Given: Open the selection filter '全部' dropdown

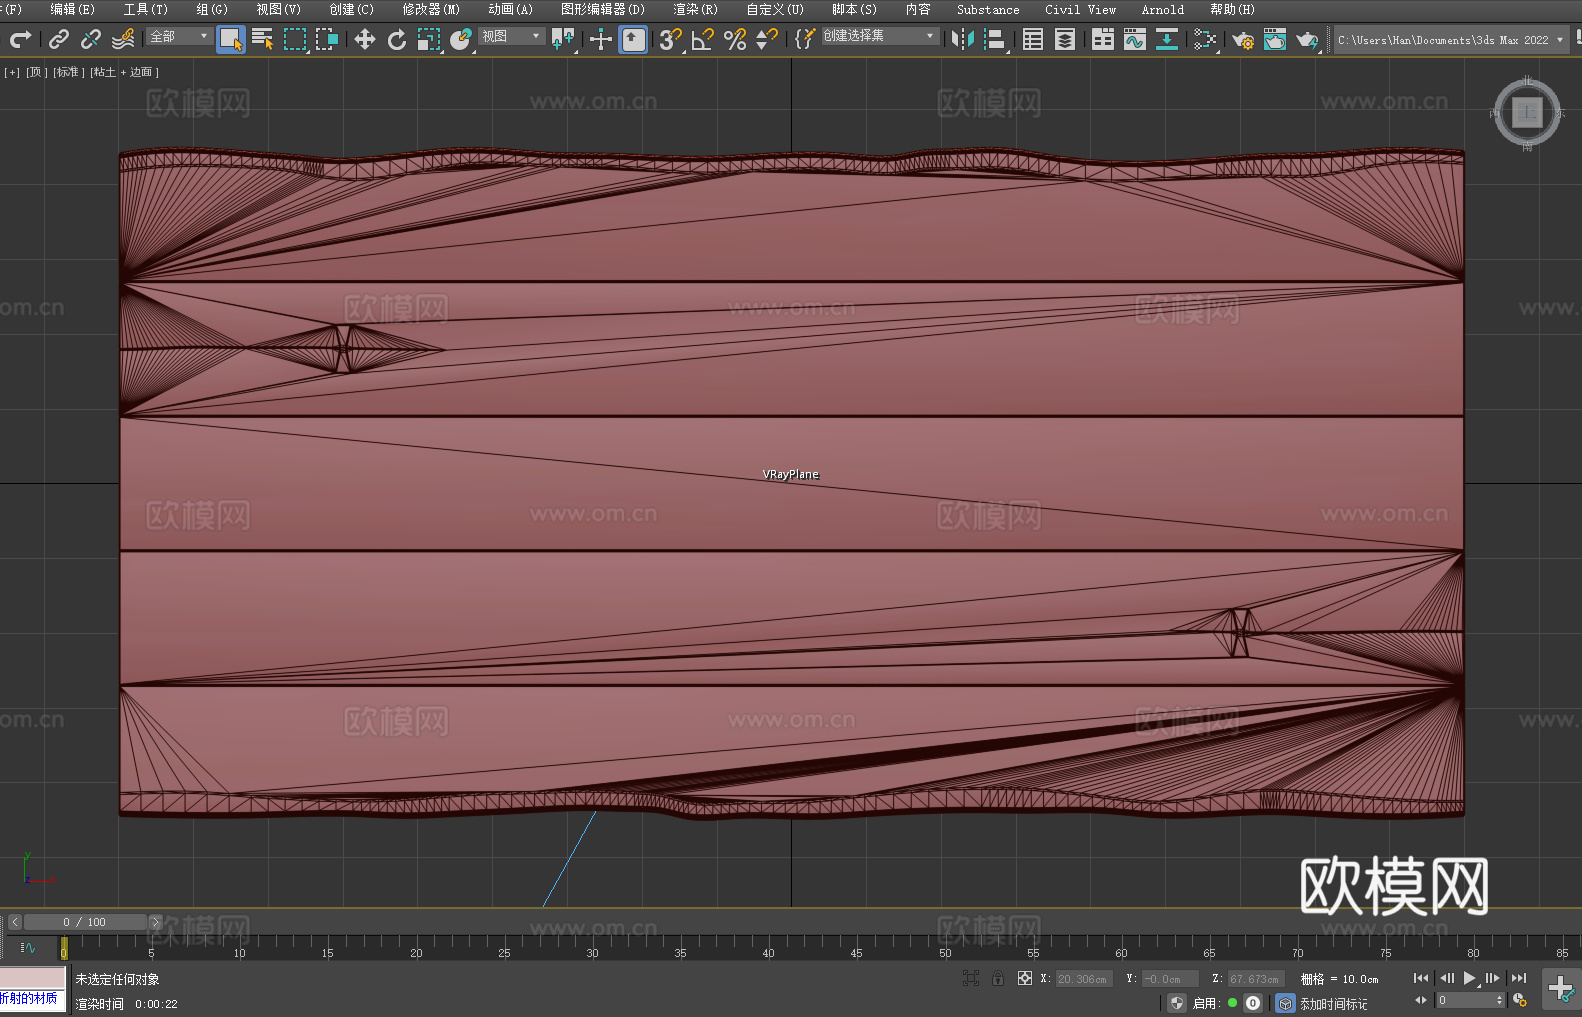Looking at the screenshot, I should click(179, 36).
